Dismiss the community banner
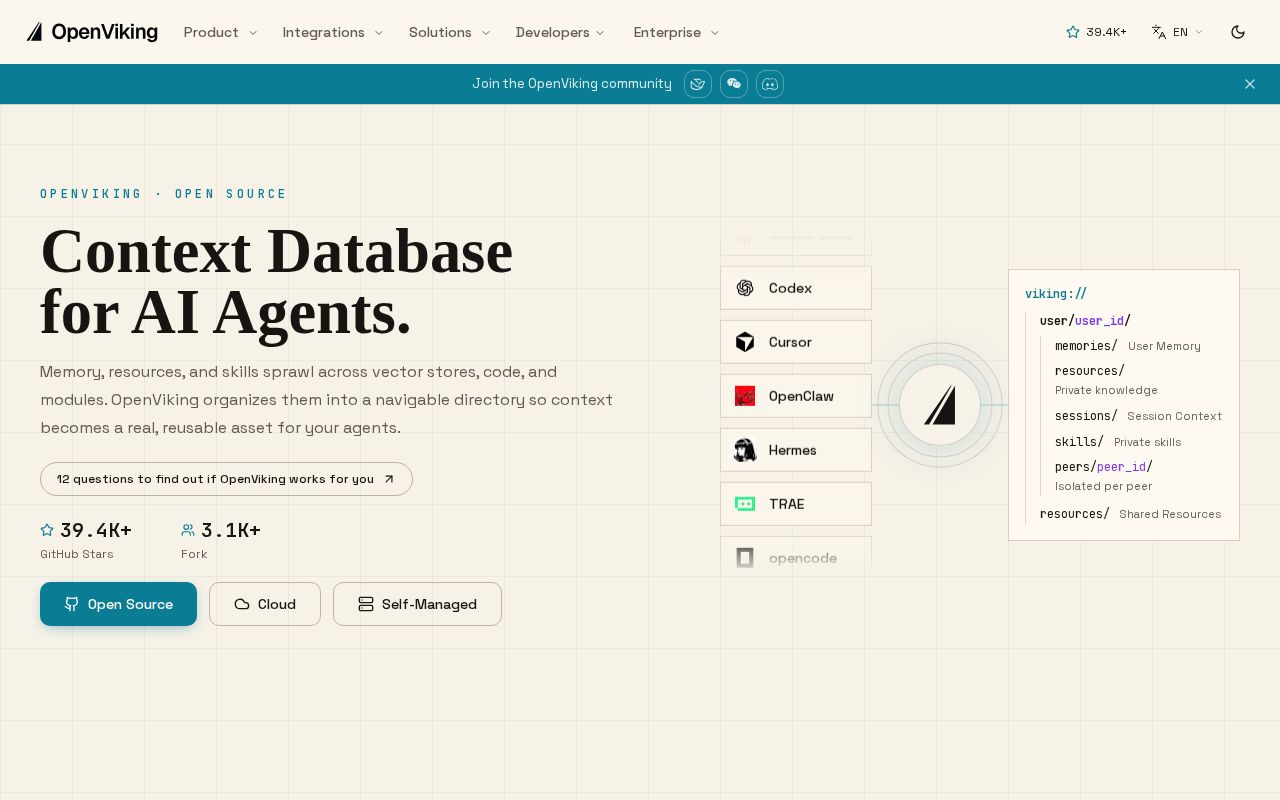1280x800 pixels. click(x=1250, y=84)
